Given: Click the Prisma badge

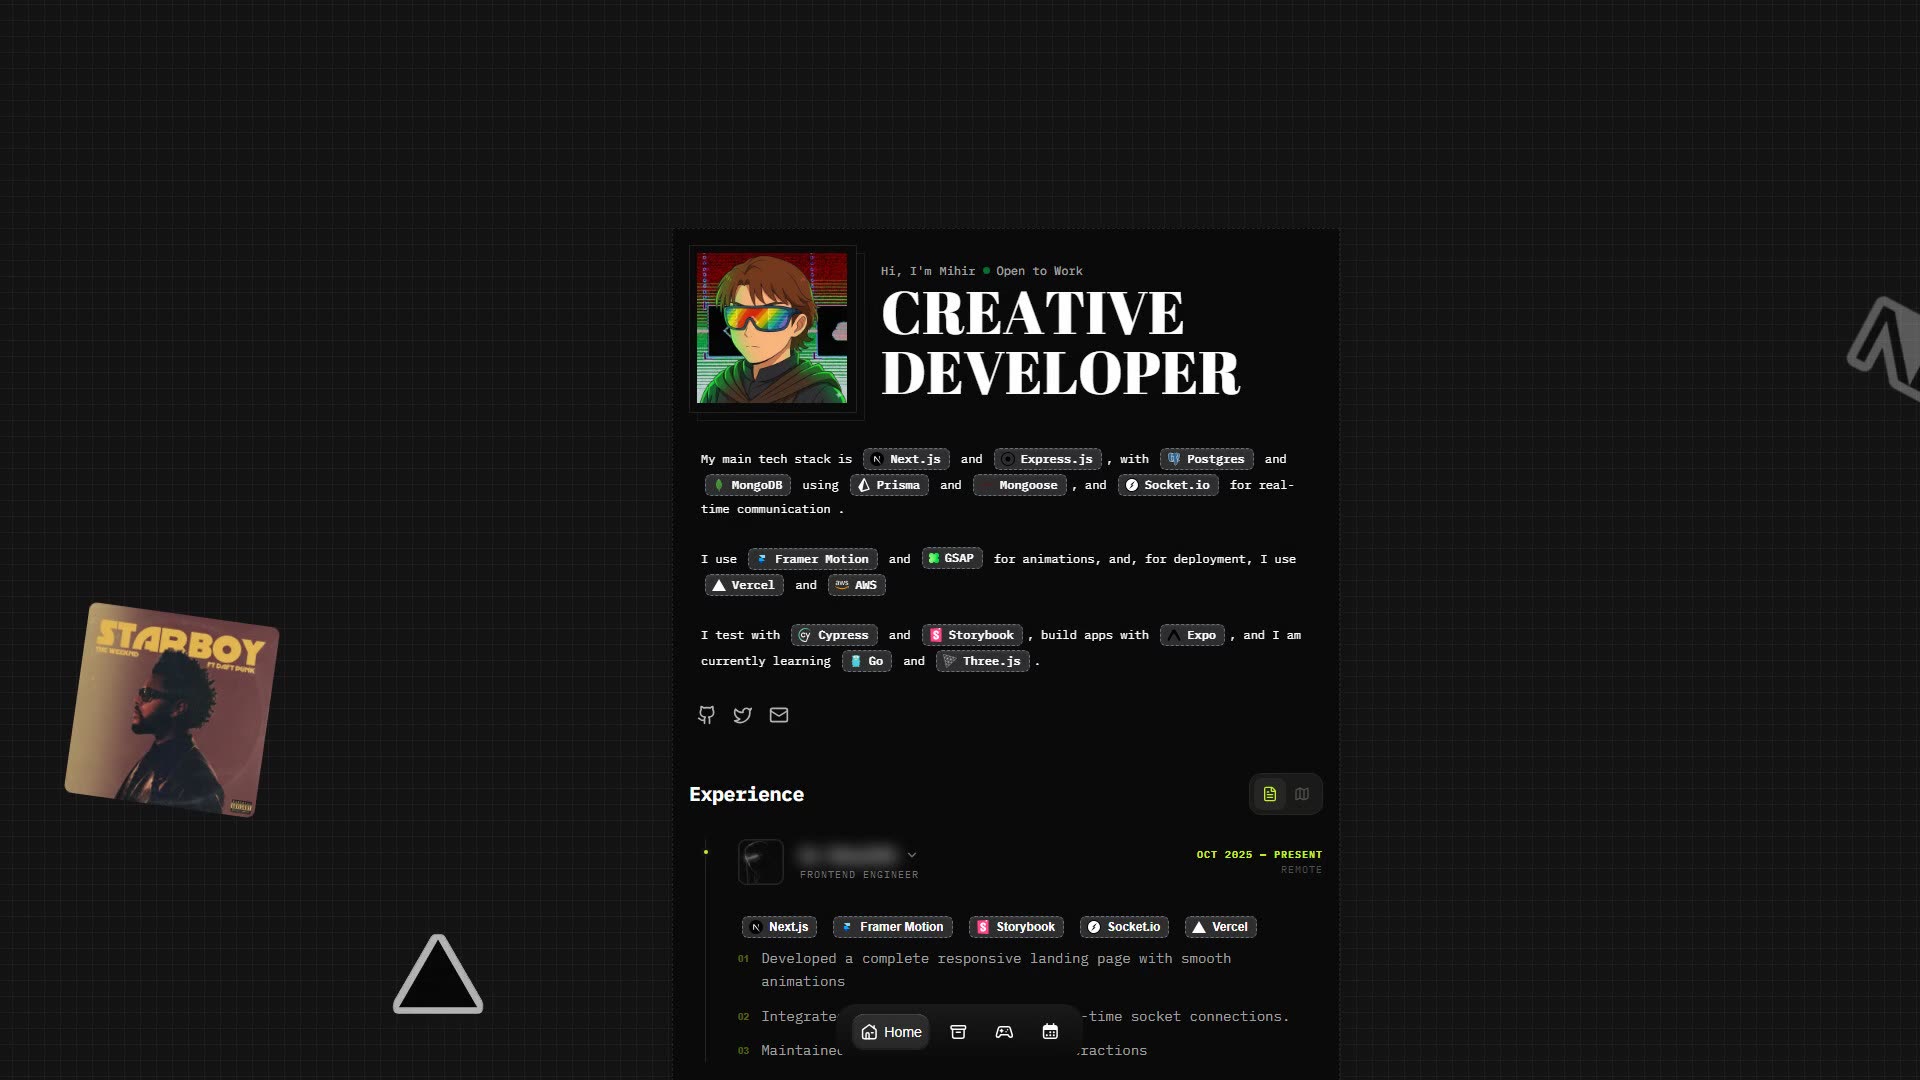Looking at the screenshot, I should pos(889,485).
